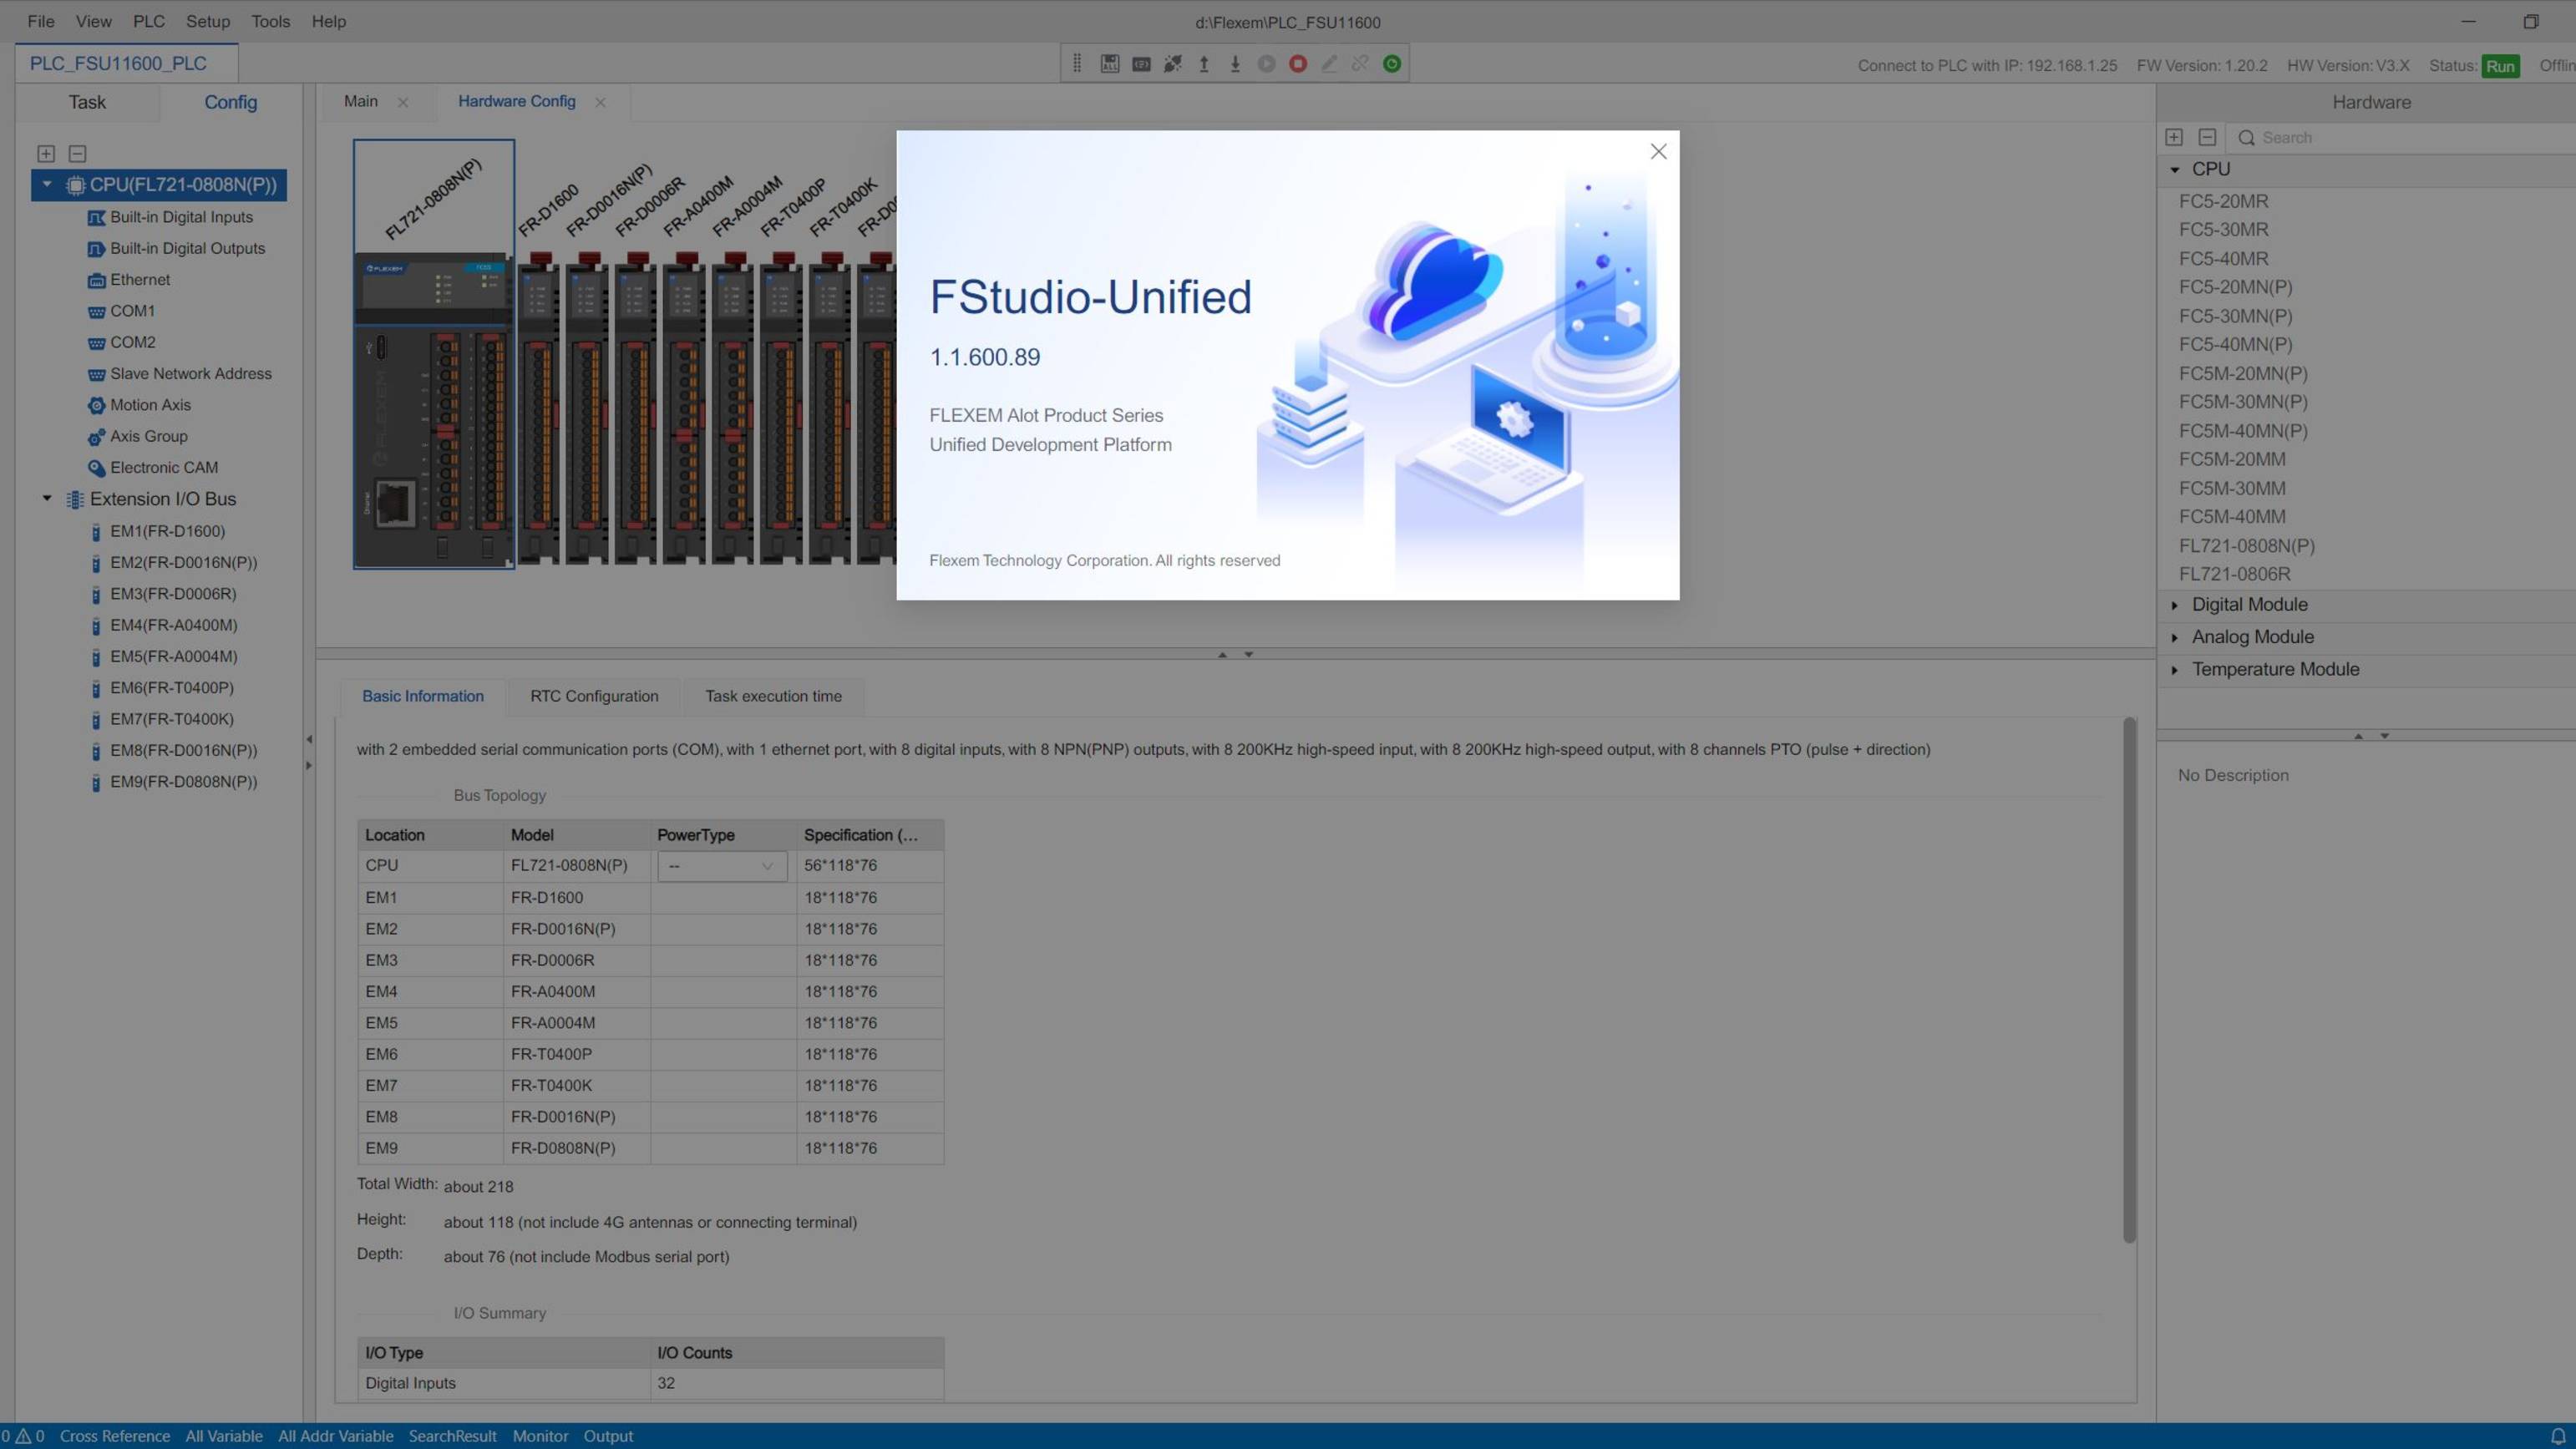Open the Tools menu
Image resolution: width=2576 pixels, height=1449 pixels.
[x=269, y=21]
